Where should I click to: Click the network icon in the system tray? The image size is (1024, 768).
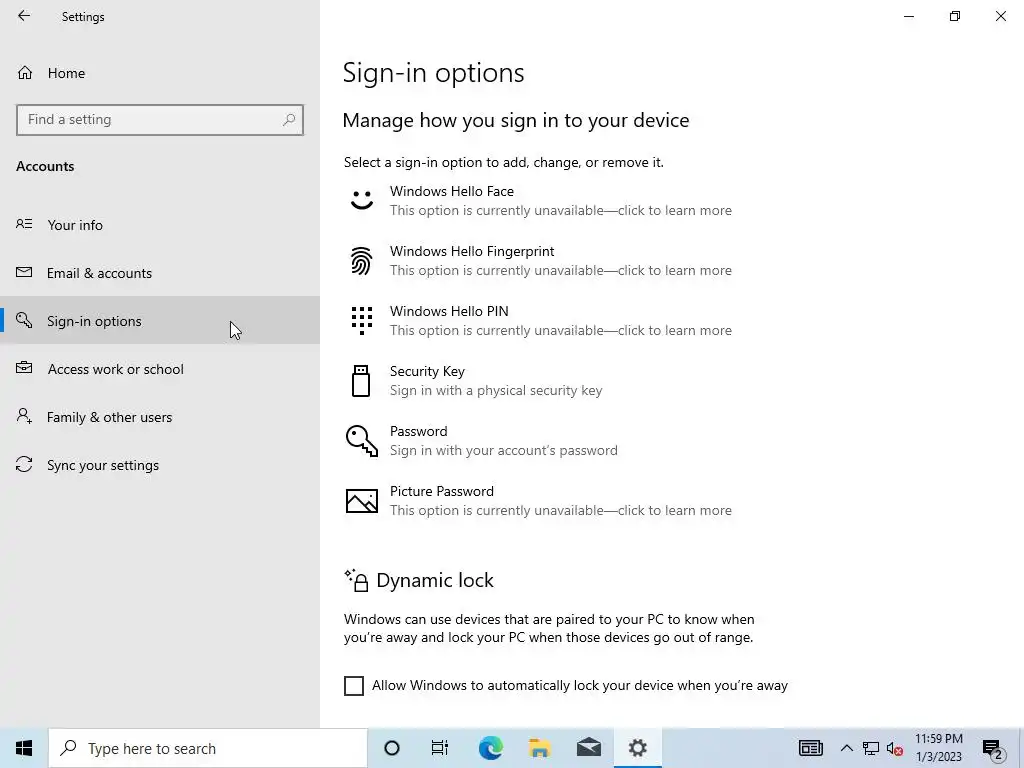pyautogui.click(x=871, y=748)
